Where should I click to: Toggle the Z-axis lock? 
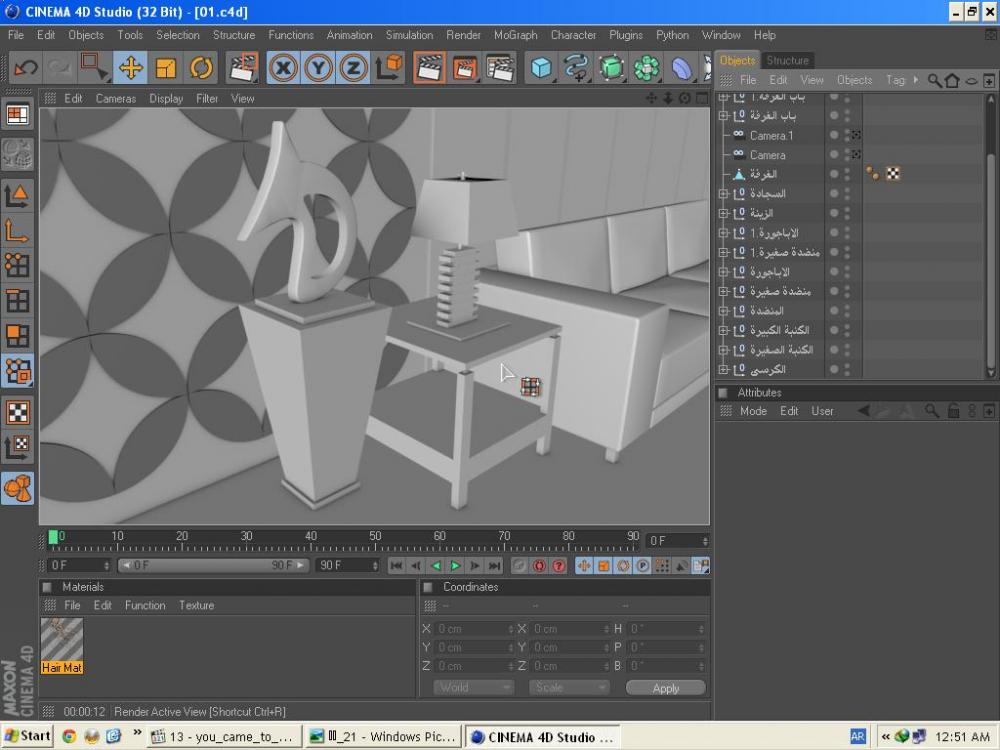coord(353,68)
